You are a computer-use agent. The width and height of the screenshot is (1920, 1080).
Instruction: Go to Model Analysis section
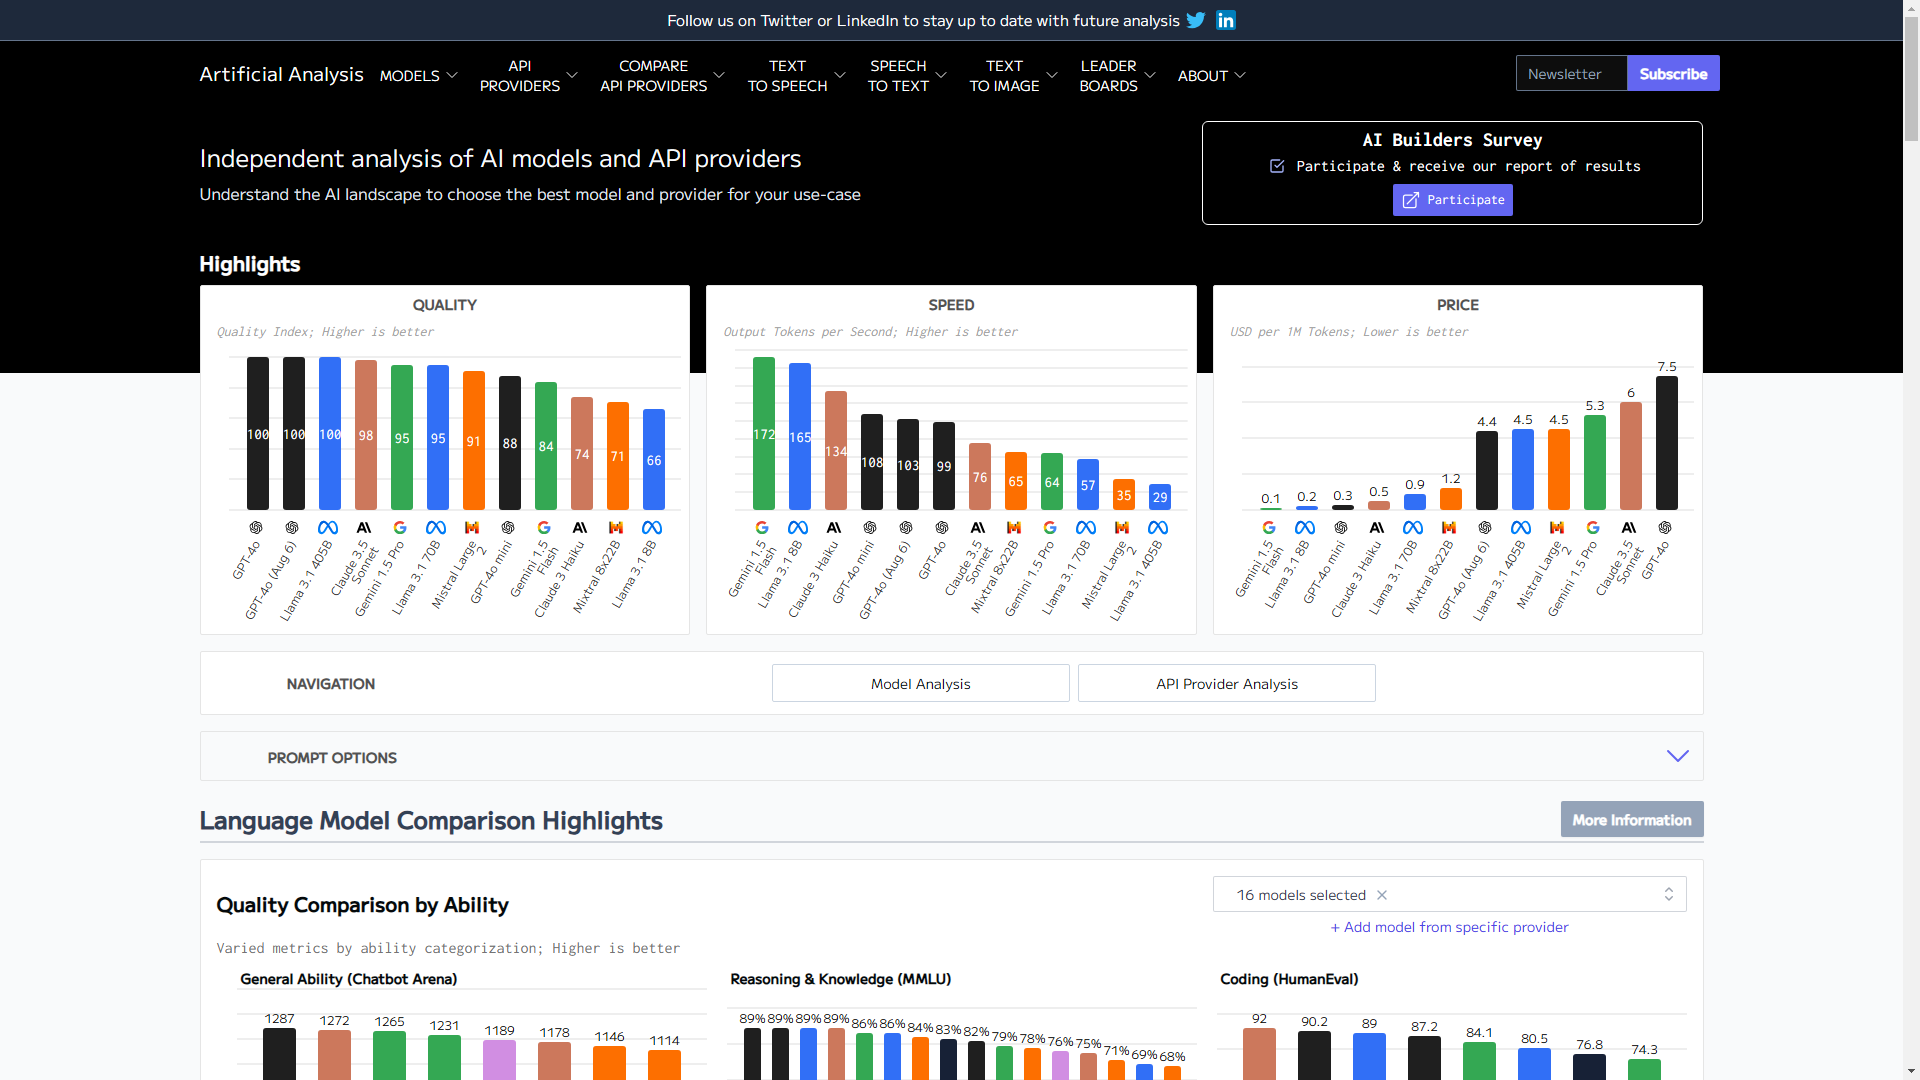click(920, 683)
